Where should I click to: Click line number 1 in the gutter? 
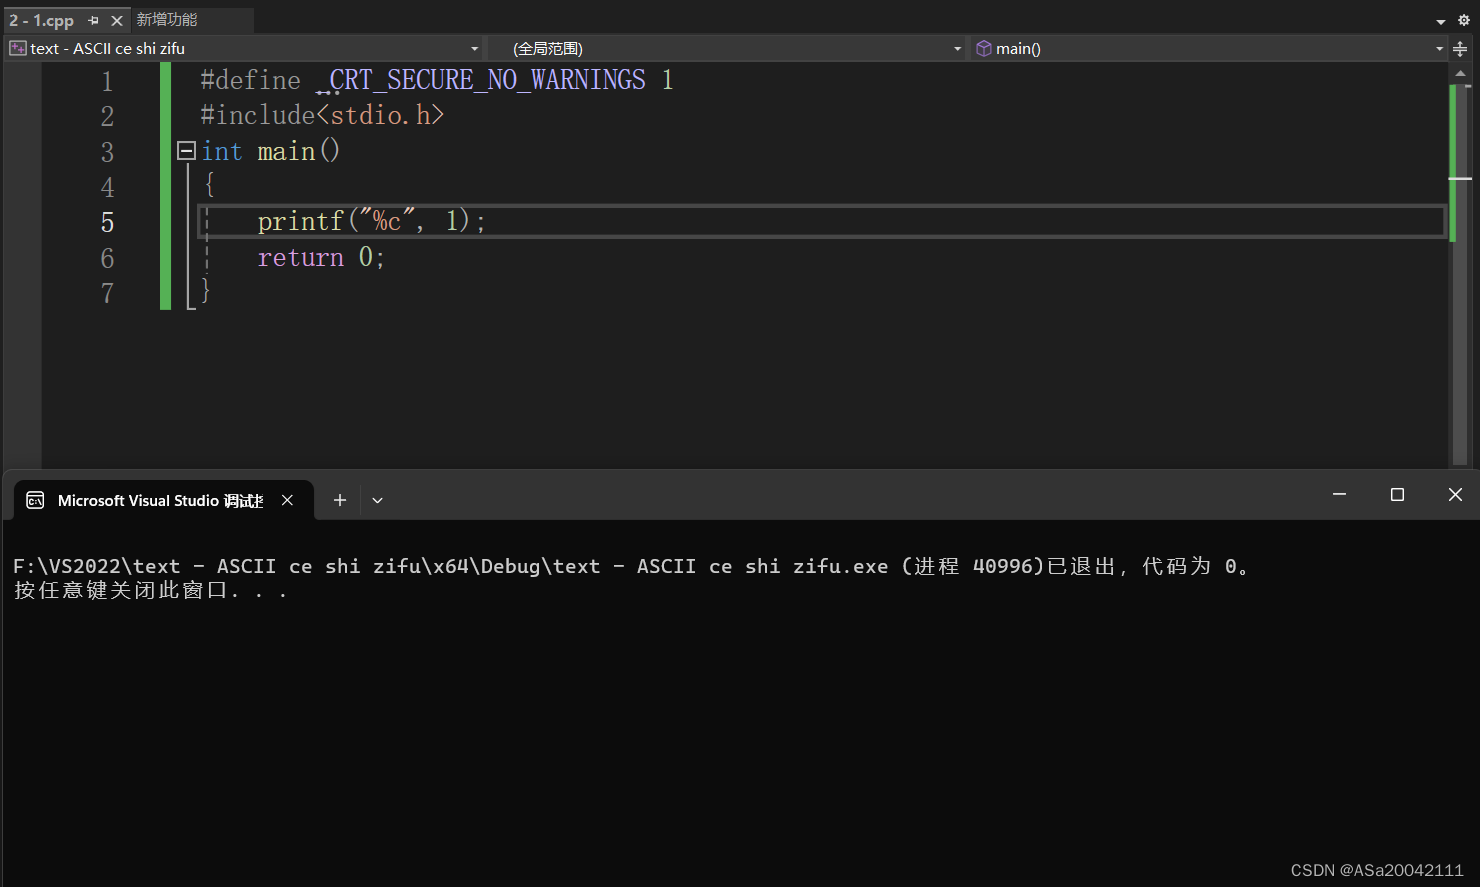pyautogui.click(x=107, y=81)
